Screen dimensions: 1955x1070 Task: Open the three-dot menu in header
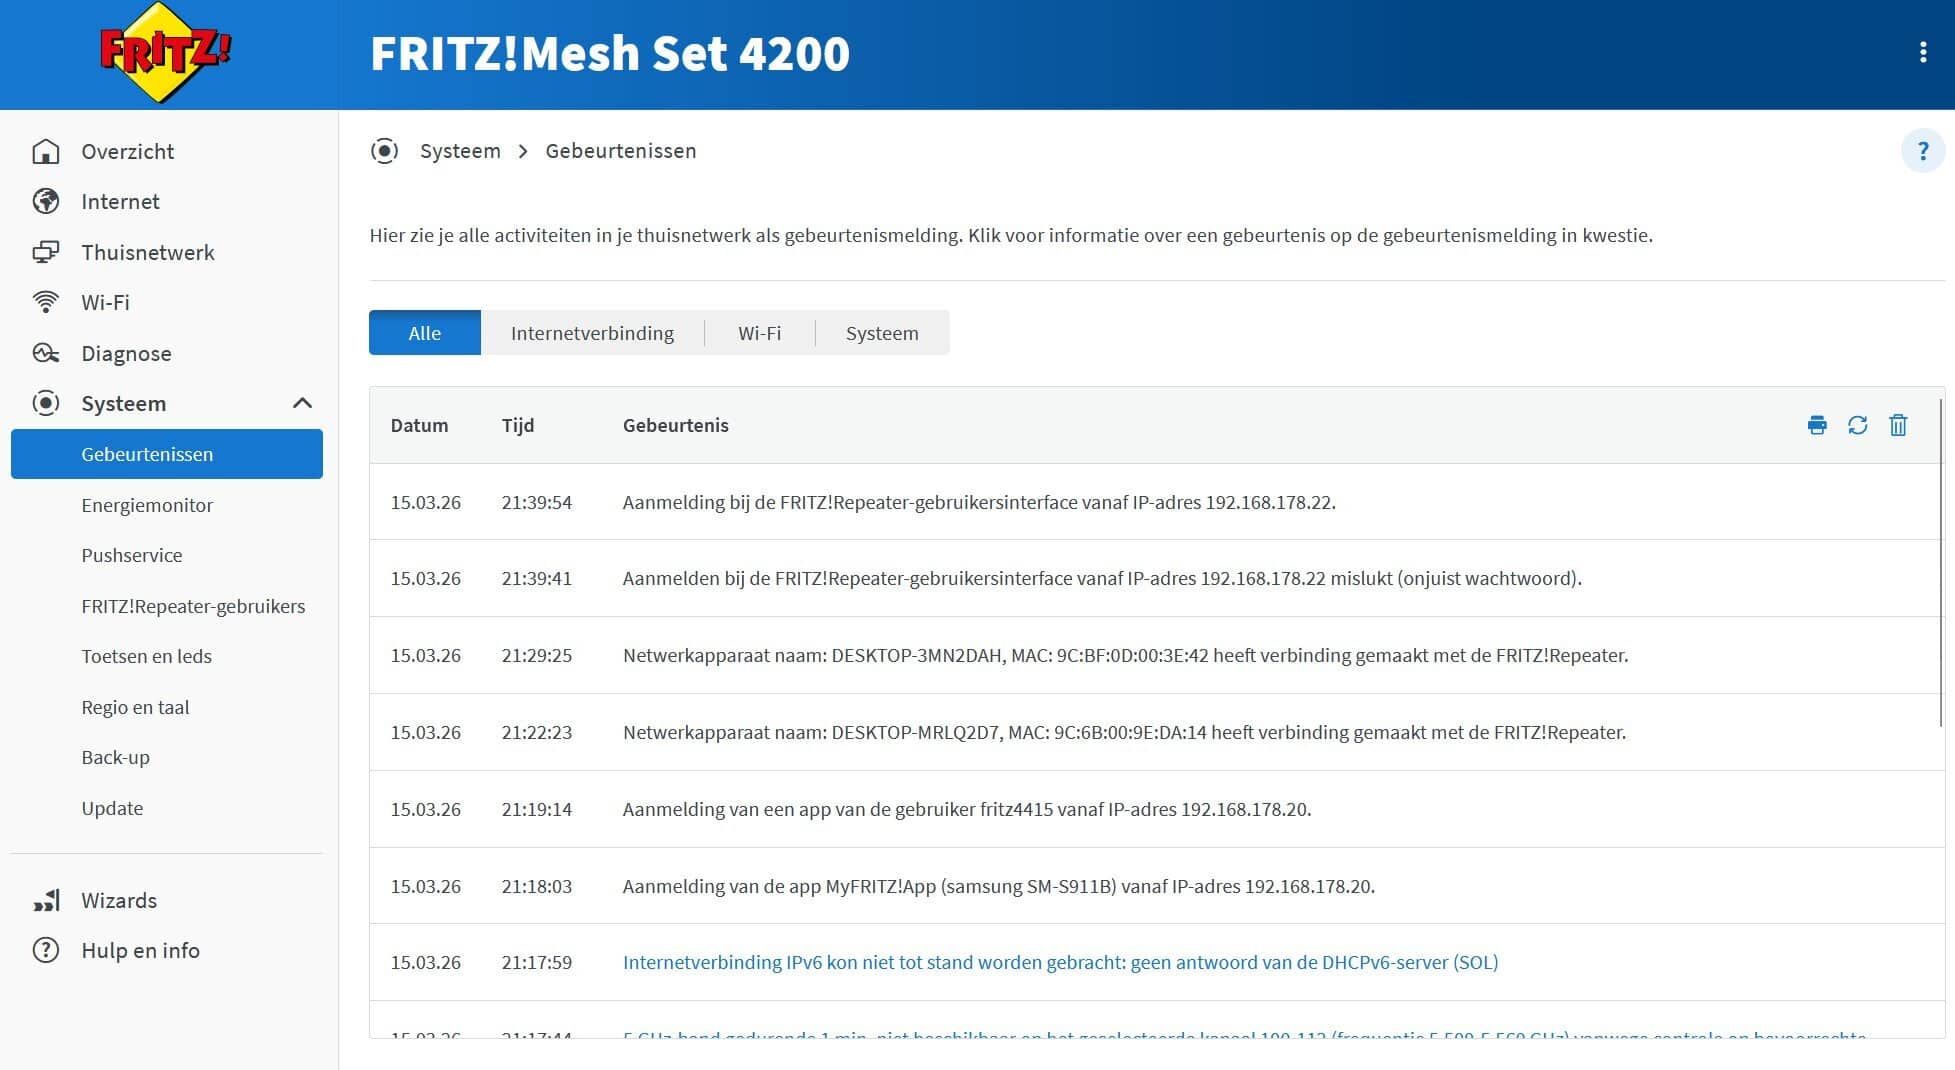[x=1922, y=53]
